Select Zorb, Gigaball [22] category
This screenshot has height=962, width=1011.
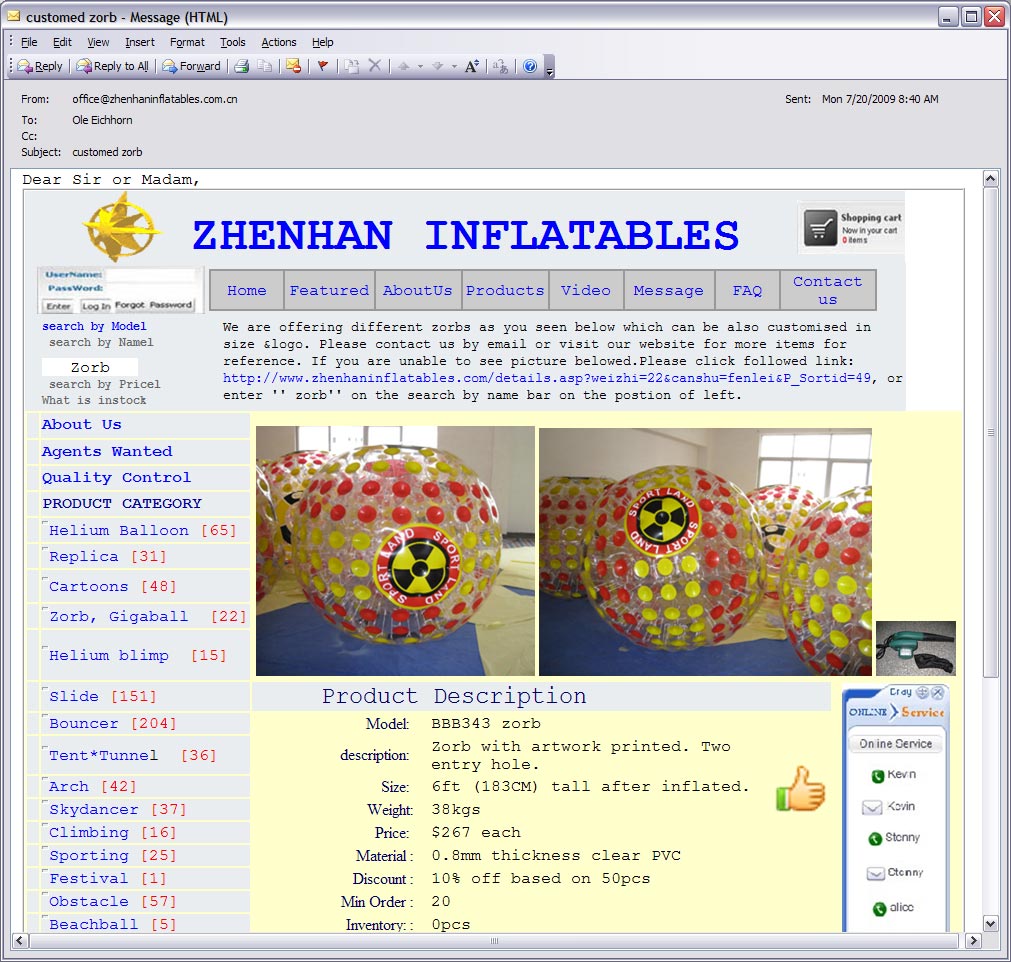(148, 616)
